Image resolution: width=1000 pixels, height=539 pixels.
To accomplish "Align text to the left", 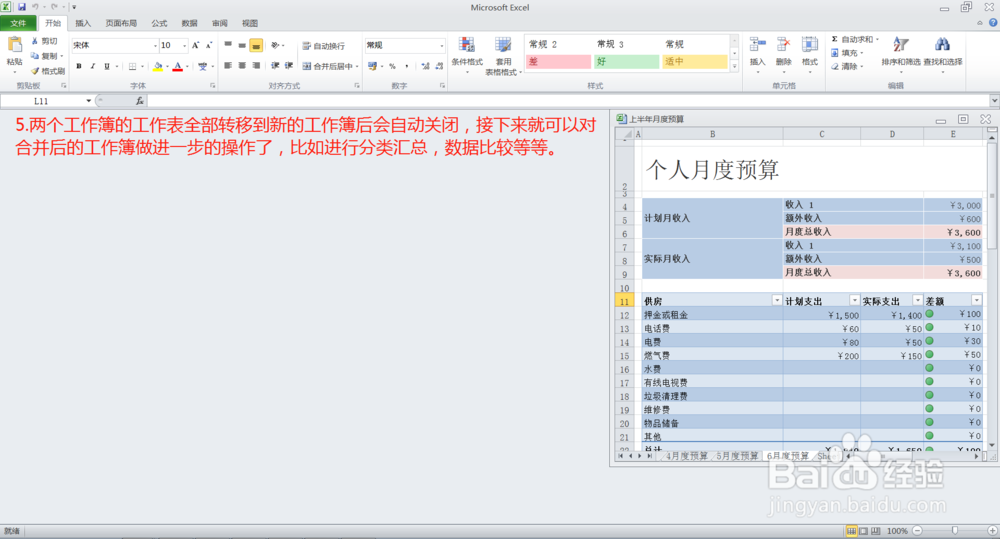I will pos(228,66).
